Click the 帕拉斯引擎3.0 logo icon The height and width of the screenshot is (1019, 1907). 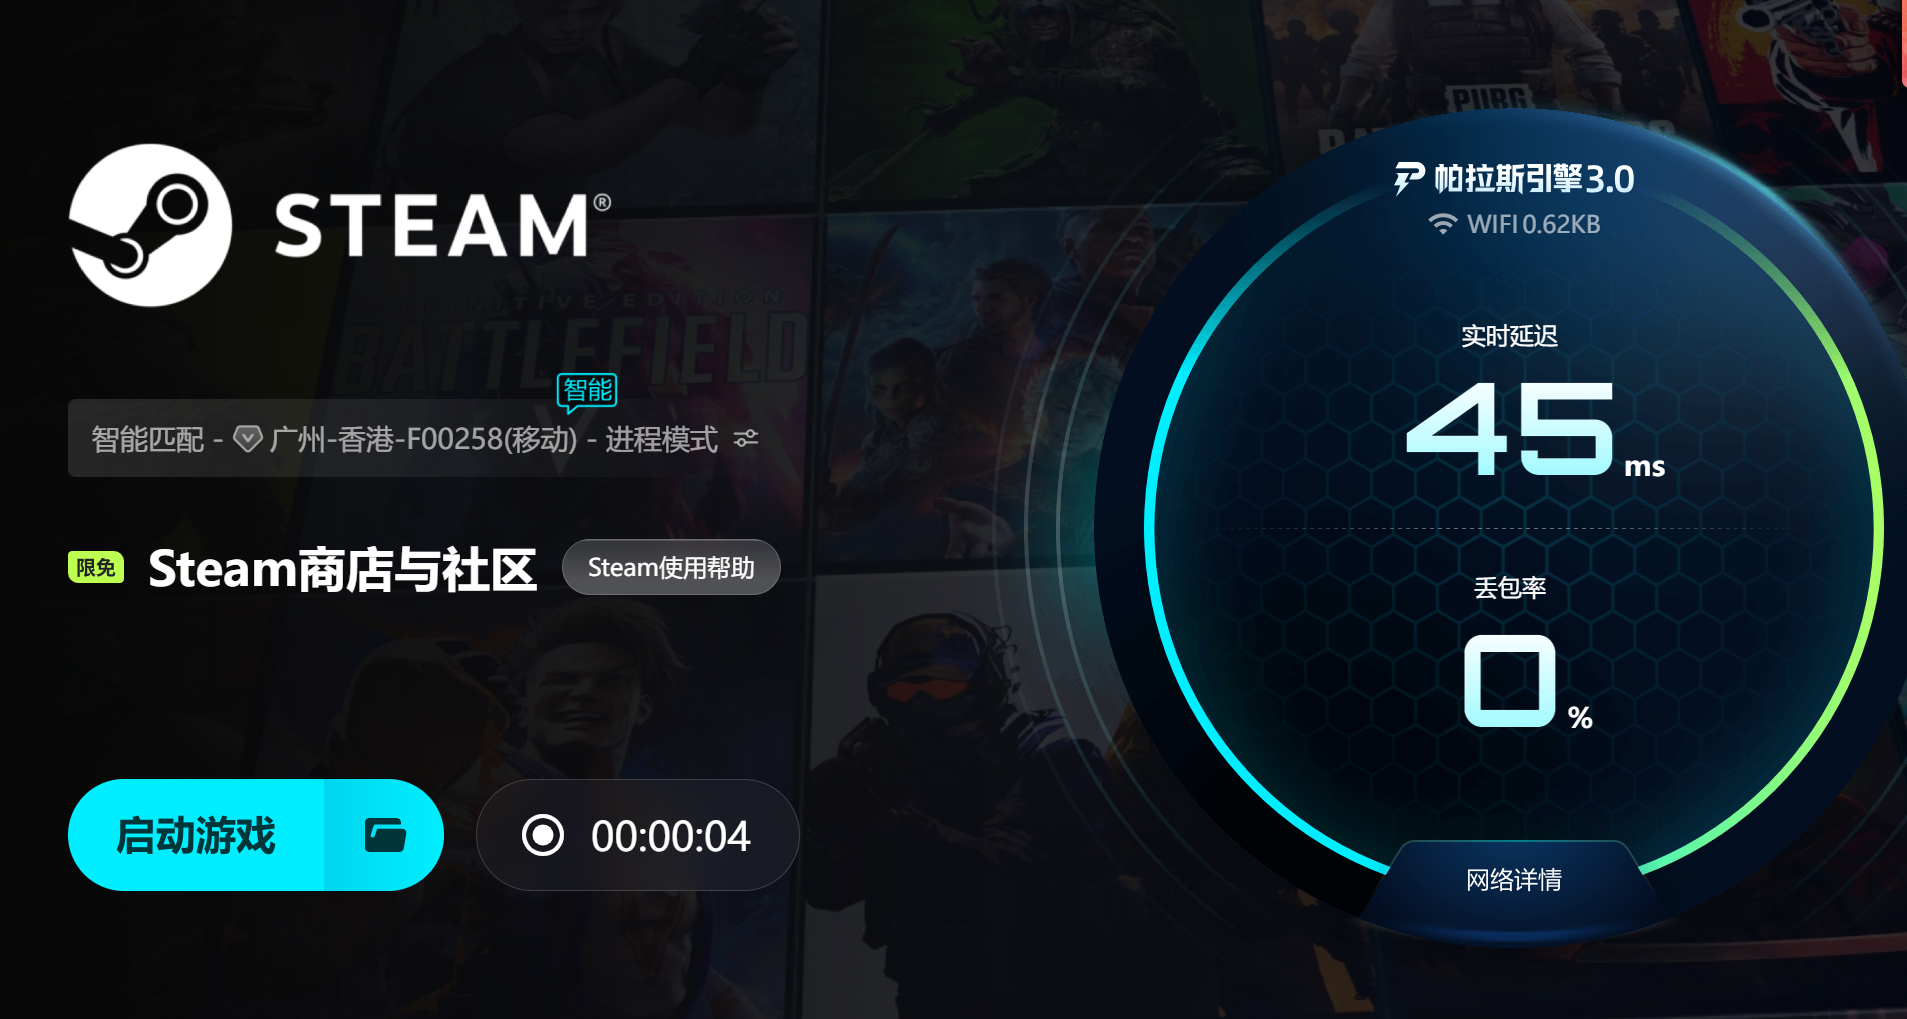pyautogui.click(x=1409, y=179)
